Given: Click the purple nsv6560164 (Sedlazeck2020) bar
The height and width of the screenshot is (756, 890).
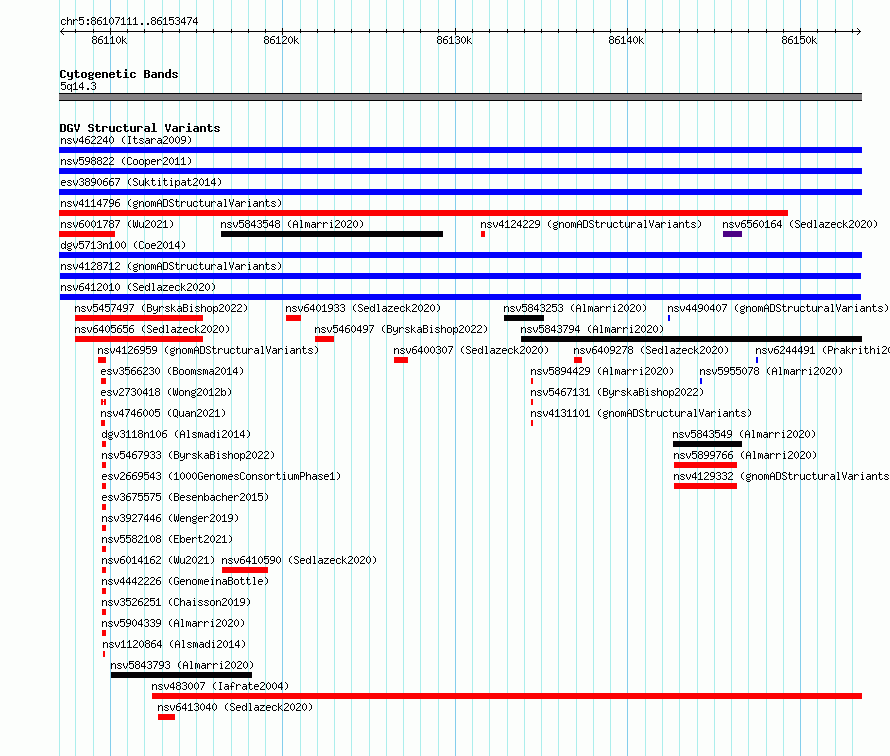Looking at the screenshot, I should 732,234.
